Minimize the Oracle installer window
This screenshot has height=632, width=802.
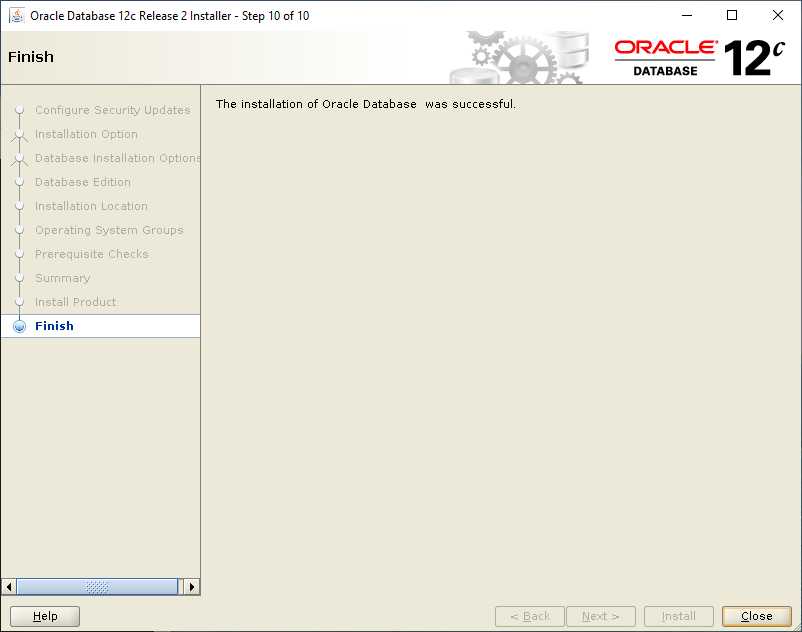[687, 15]
